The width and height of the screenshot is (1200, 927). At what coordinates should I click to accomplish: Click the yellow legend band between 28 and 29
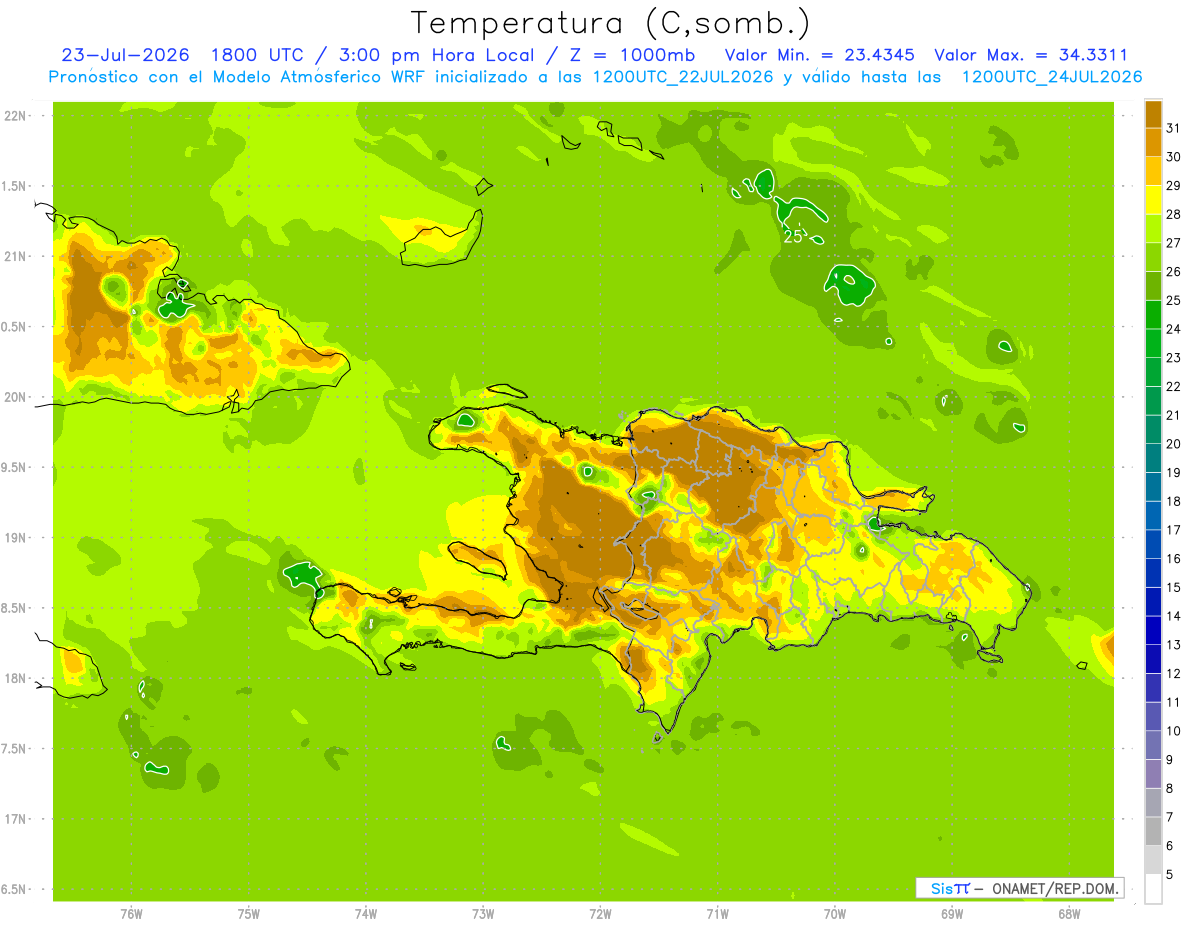pos(1153,200)
